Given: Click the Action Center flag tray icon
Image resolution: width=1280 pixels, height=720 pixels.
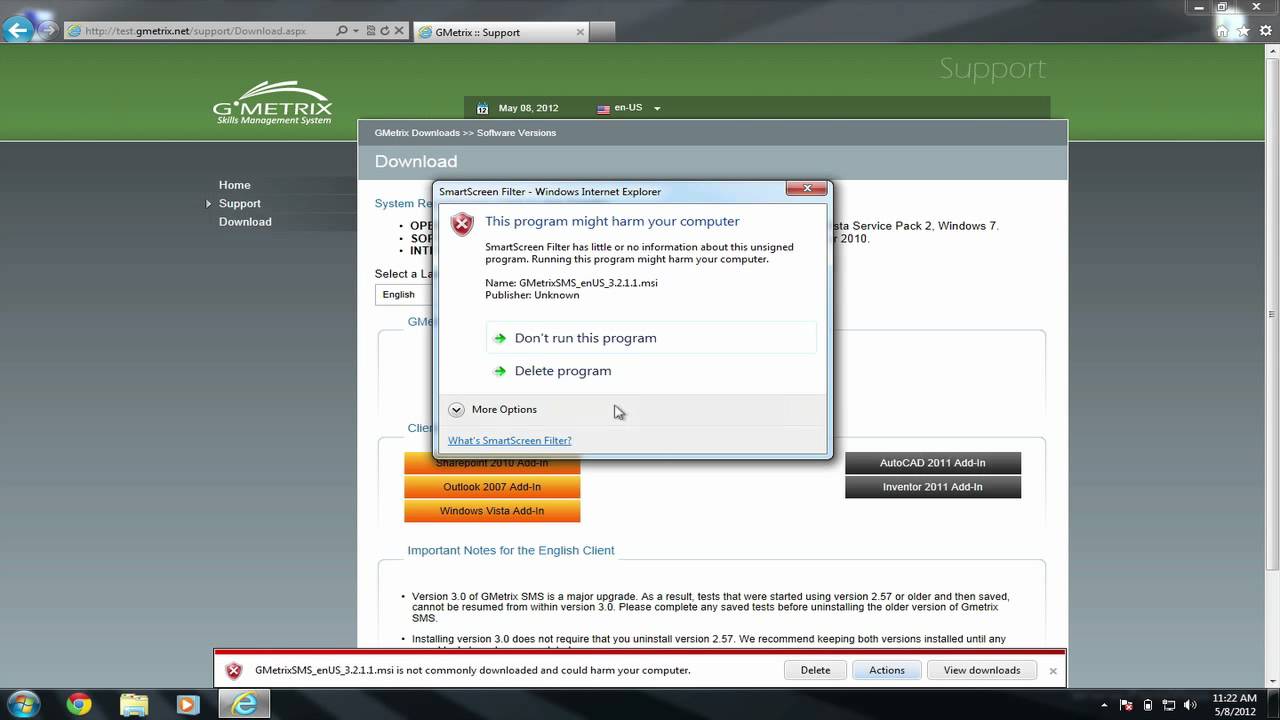Looking at the screenshot, I should click(1127, 705).
